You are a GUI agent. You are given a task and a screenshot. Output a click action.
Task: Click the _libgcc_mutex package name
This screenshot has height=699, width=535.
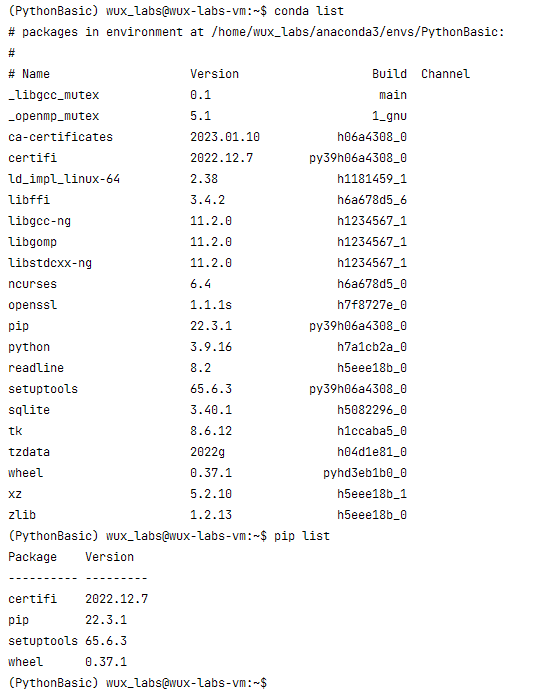click(54, 95)
